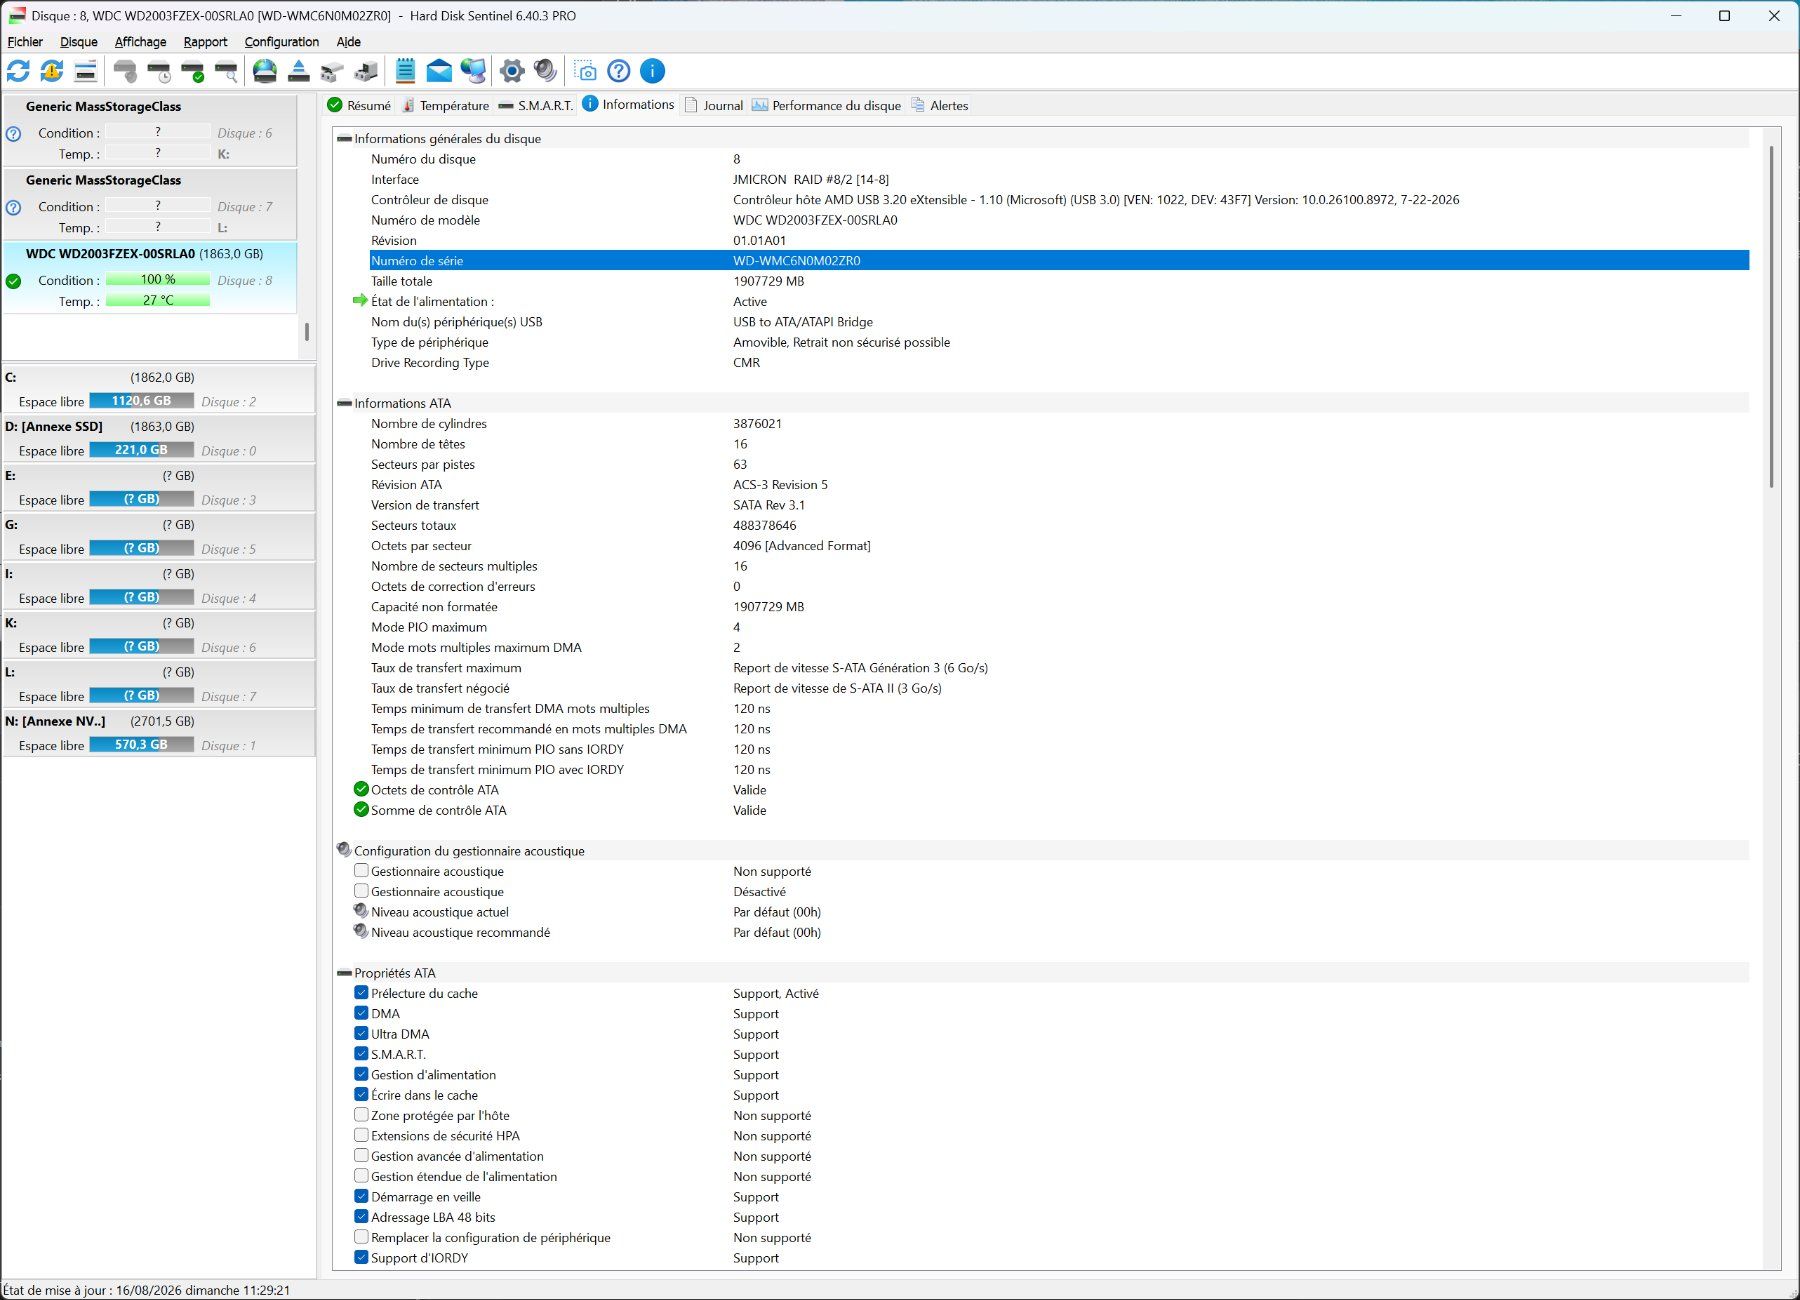Click the 'USB to ATA/ATAPI Bridge' value
The image size is (1800, 1300).
tap(803, 322)
